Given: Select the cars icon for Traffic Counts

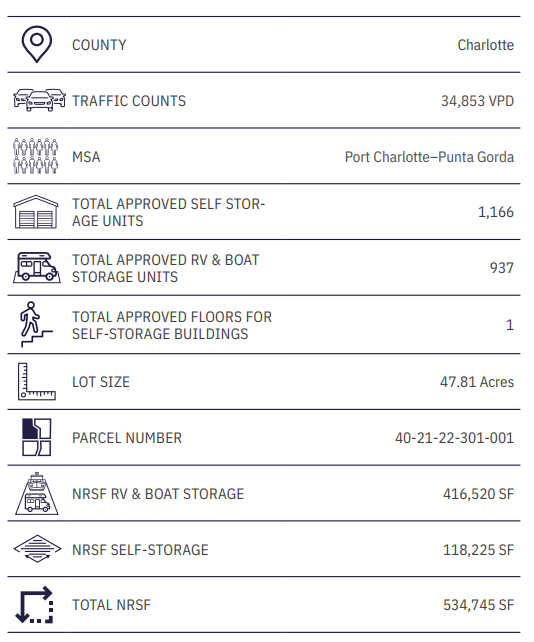Looking at the screenshot, I should point(39,100).
